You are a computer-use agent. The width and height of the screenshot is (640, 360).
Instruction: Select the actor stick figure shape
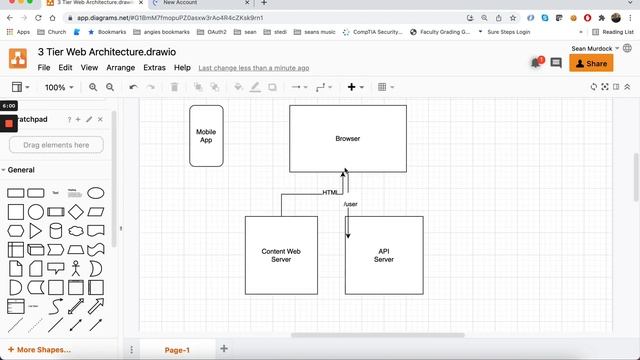coord(76,269)
